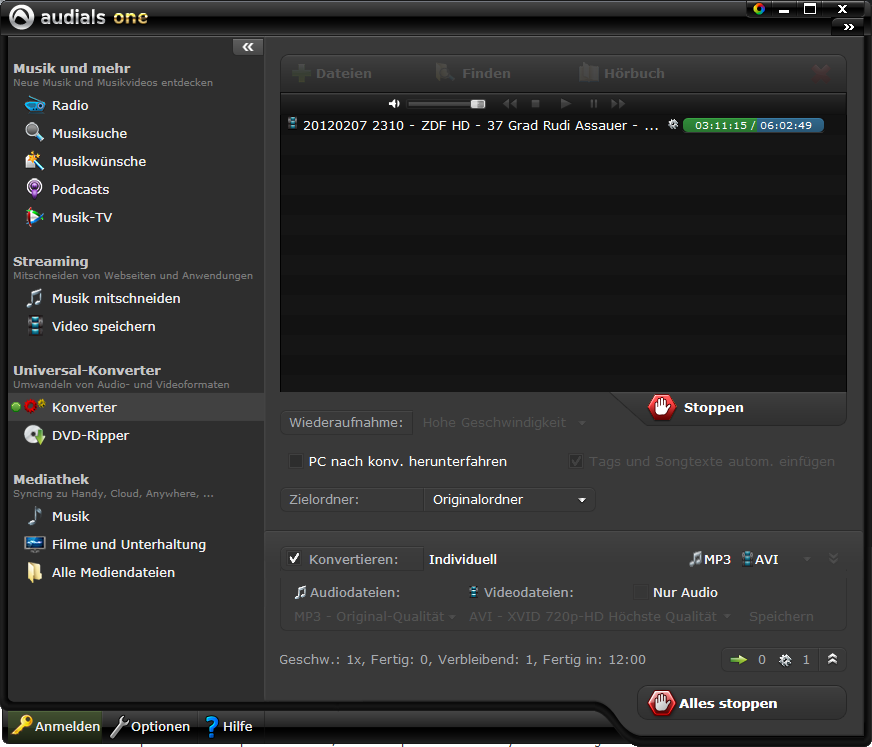Click the Filme und Unterhaltung icon

coord(34,543)
